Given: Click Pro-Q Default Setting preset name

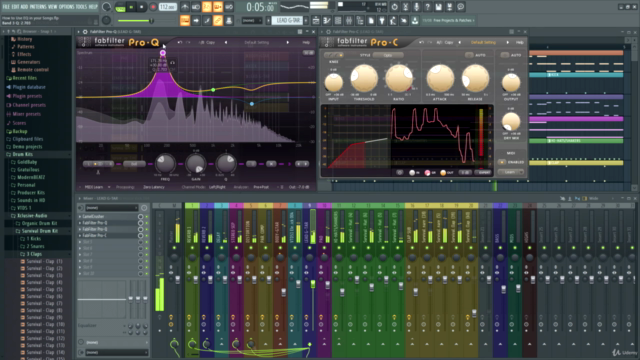Looking at the screenshot, I should 257,42.
